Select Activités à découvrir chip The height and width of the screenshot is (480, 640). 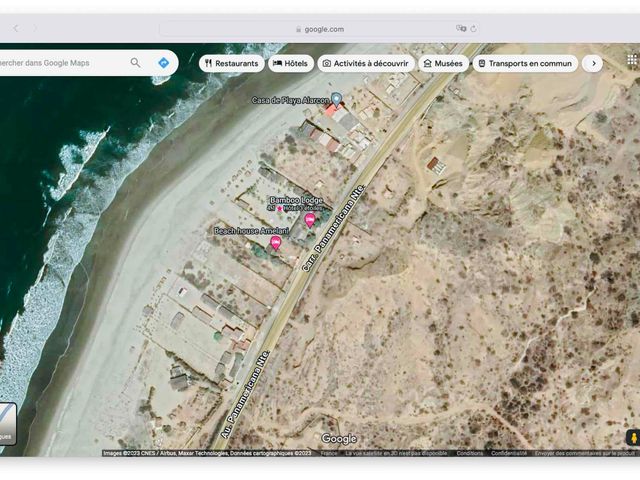pyautogui.click(x=366, y=63)
